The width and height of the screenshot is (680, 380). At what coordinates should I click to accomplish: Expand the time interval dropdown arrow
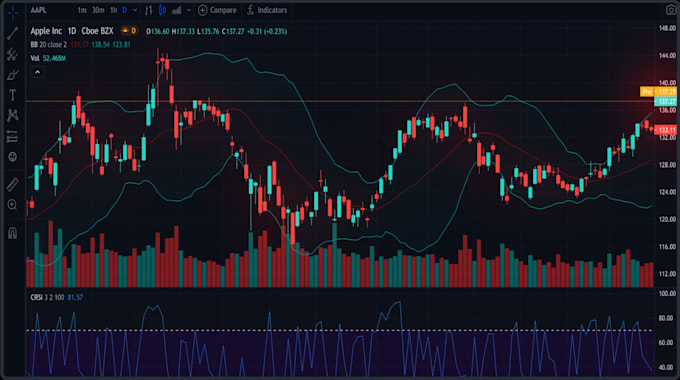135,10
